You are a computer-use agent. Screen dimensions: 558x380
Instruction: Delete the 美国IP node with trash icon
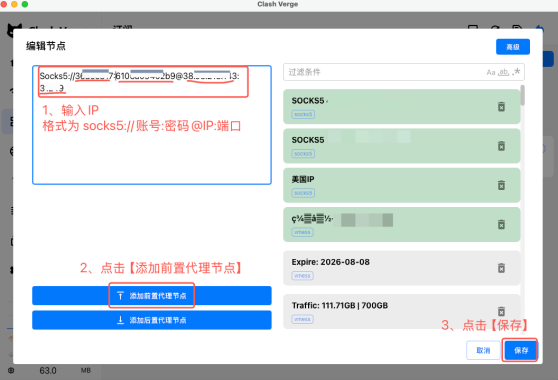click(501, 185)
